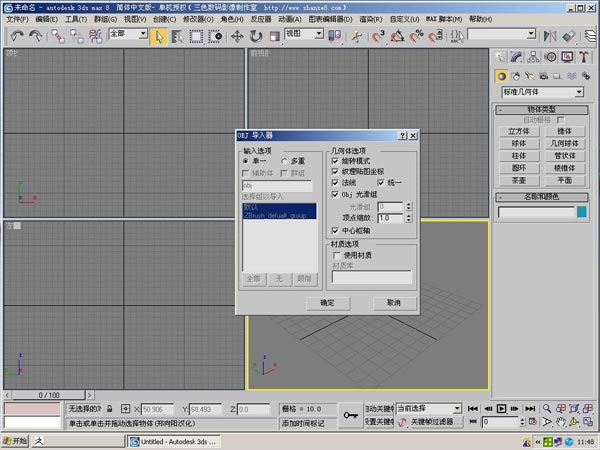Click the 顶点缩放 spinner arrows
This screenshot has height=450, width=600.
409,218
